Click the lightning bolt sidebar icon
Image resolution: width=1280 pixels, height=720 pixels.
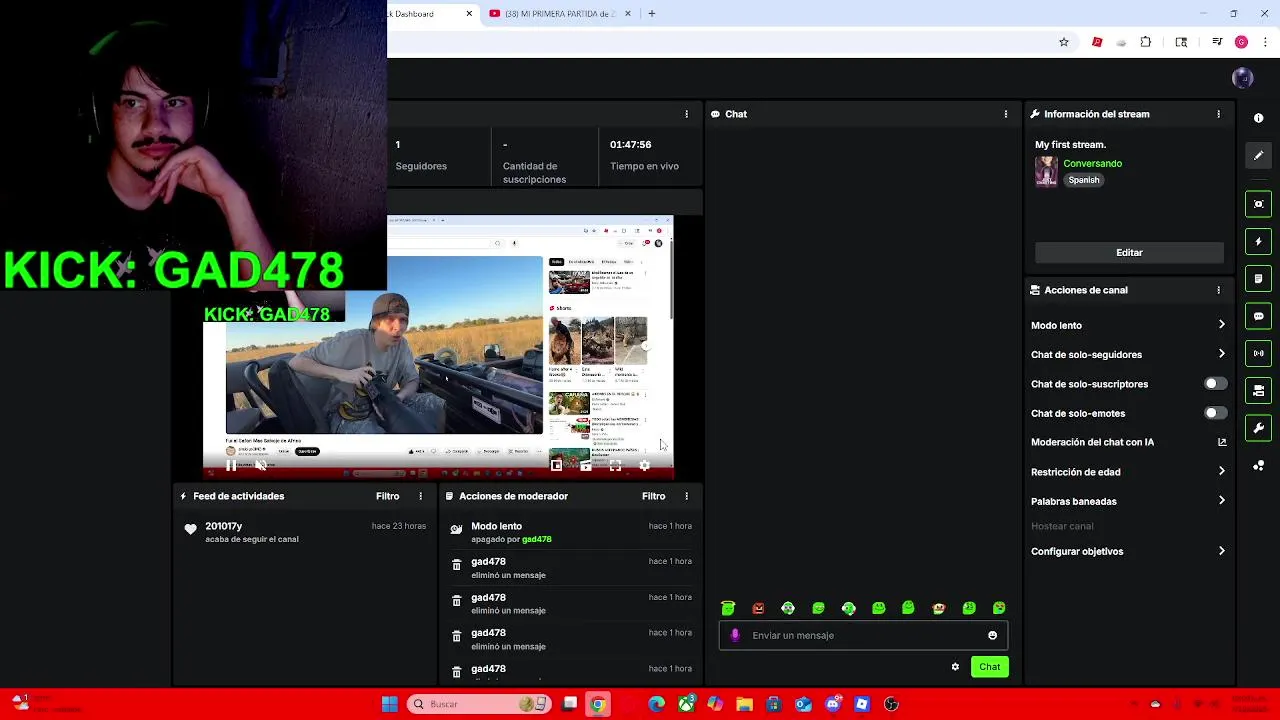1258,241
